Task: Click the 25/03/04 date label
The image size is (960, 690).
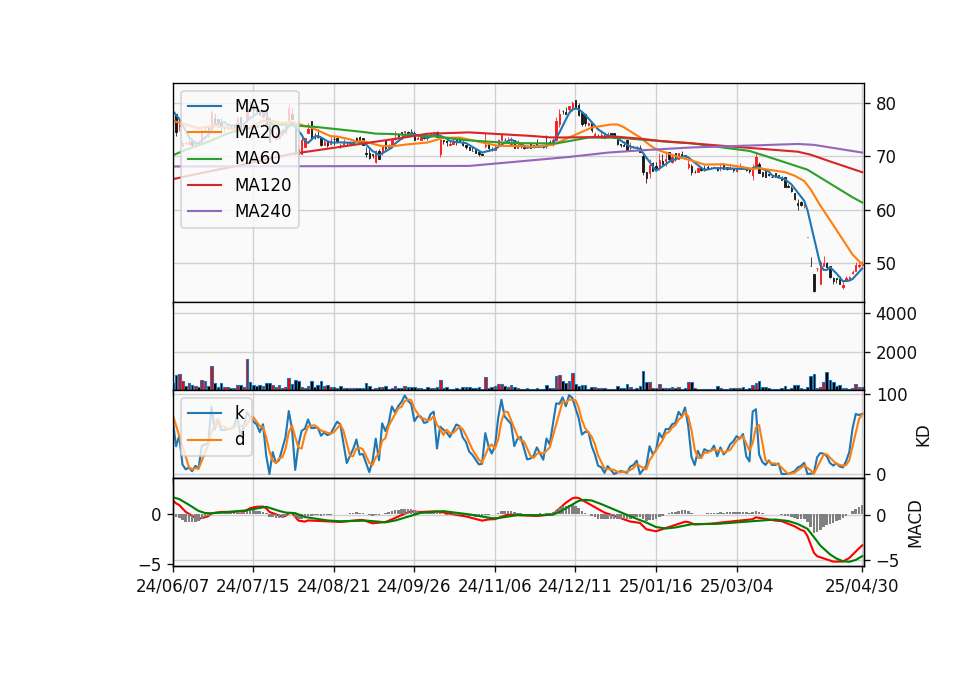Action: (x=737, y=586)
